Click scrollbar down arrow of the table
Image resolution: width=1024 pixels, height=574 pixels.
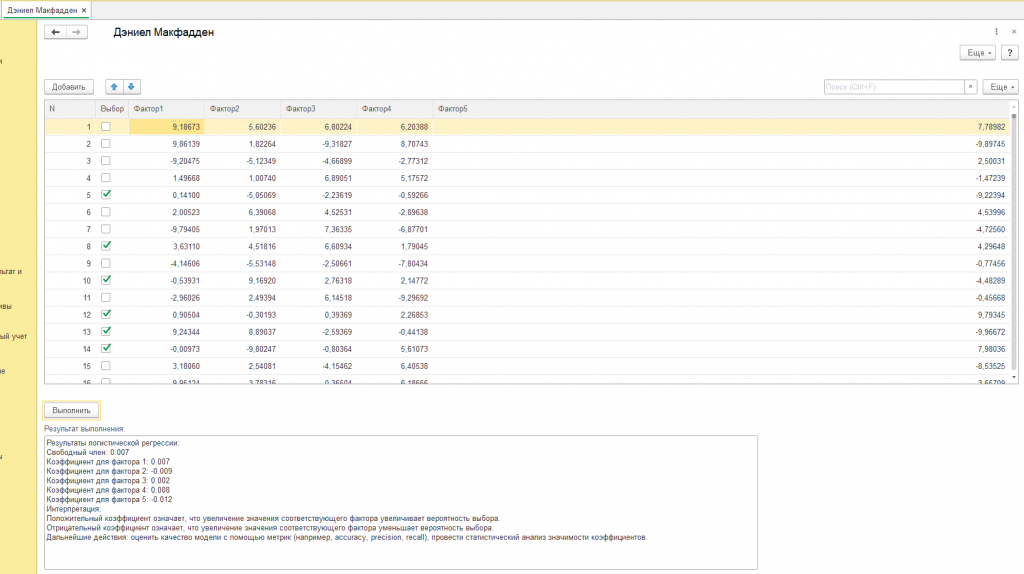click(1014, 377)
